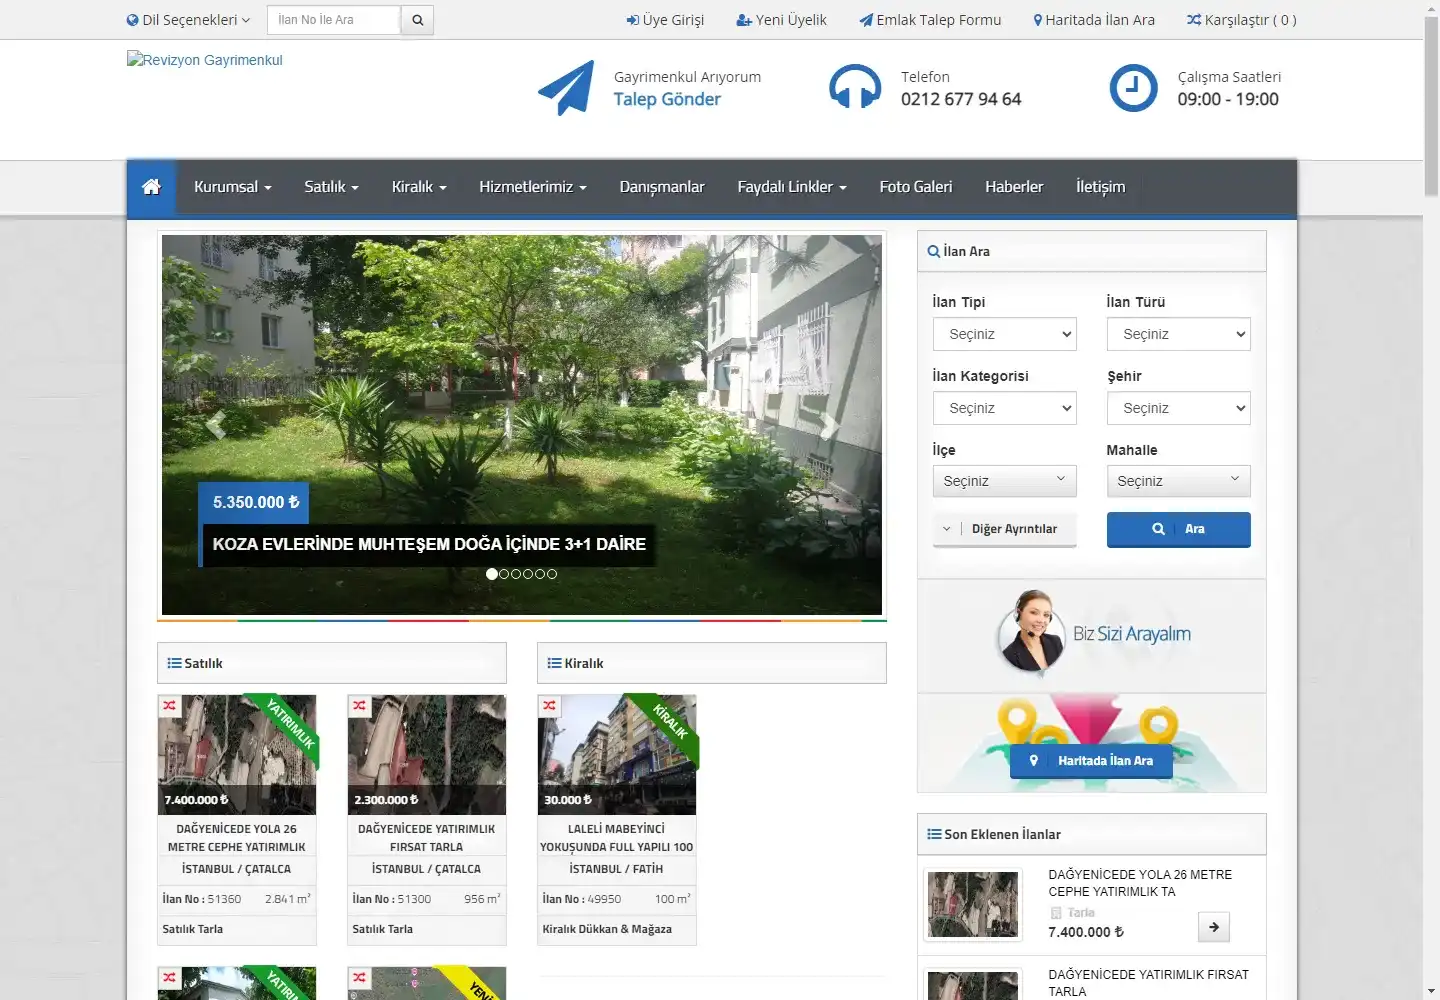Click the Kiralık panel list icon

tap(554, 663)
